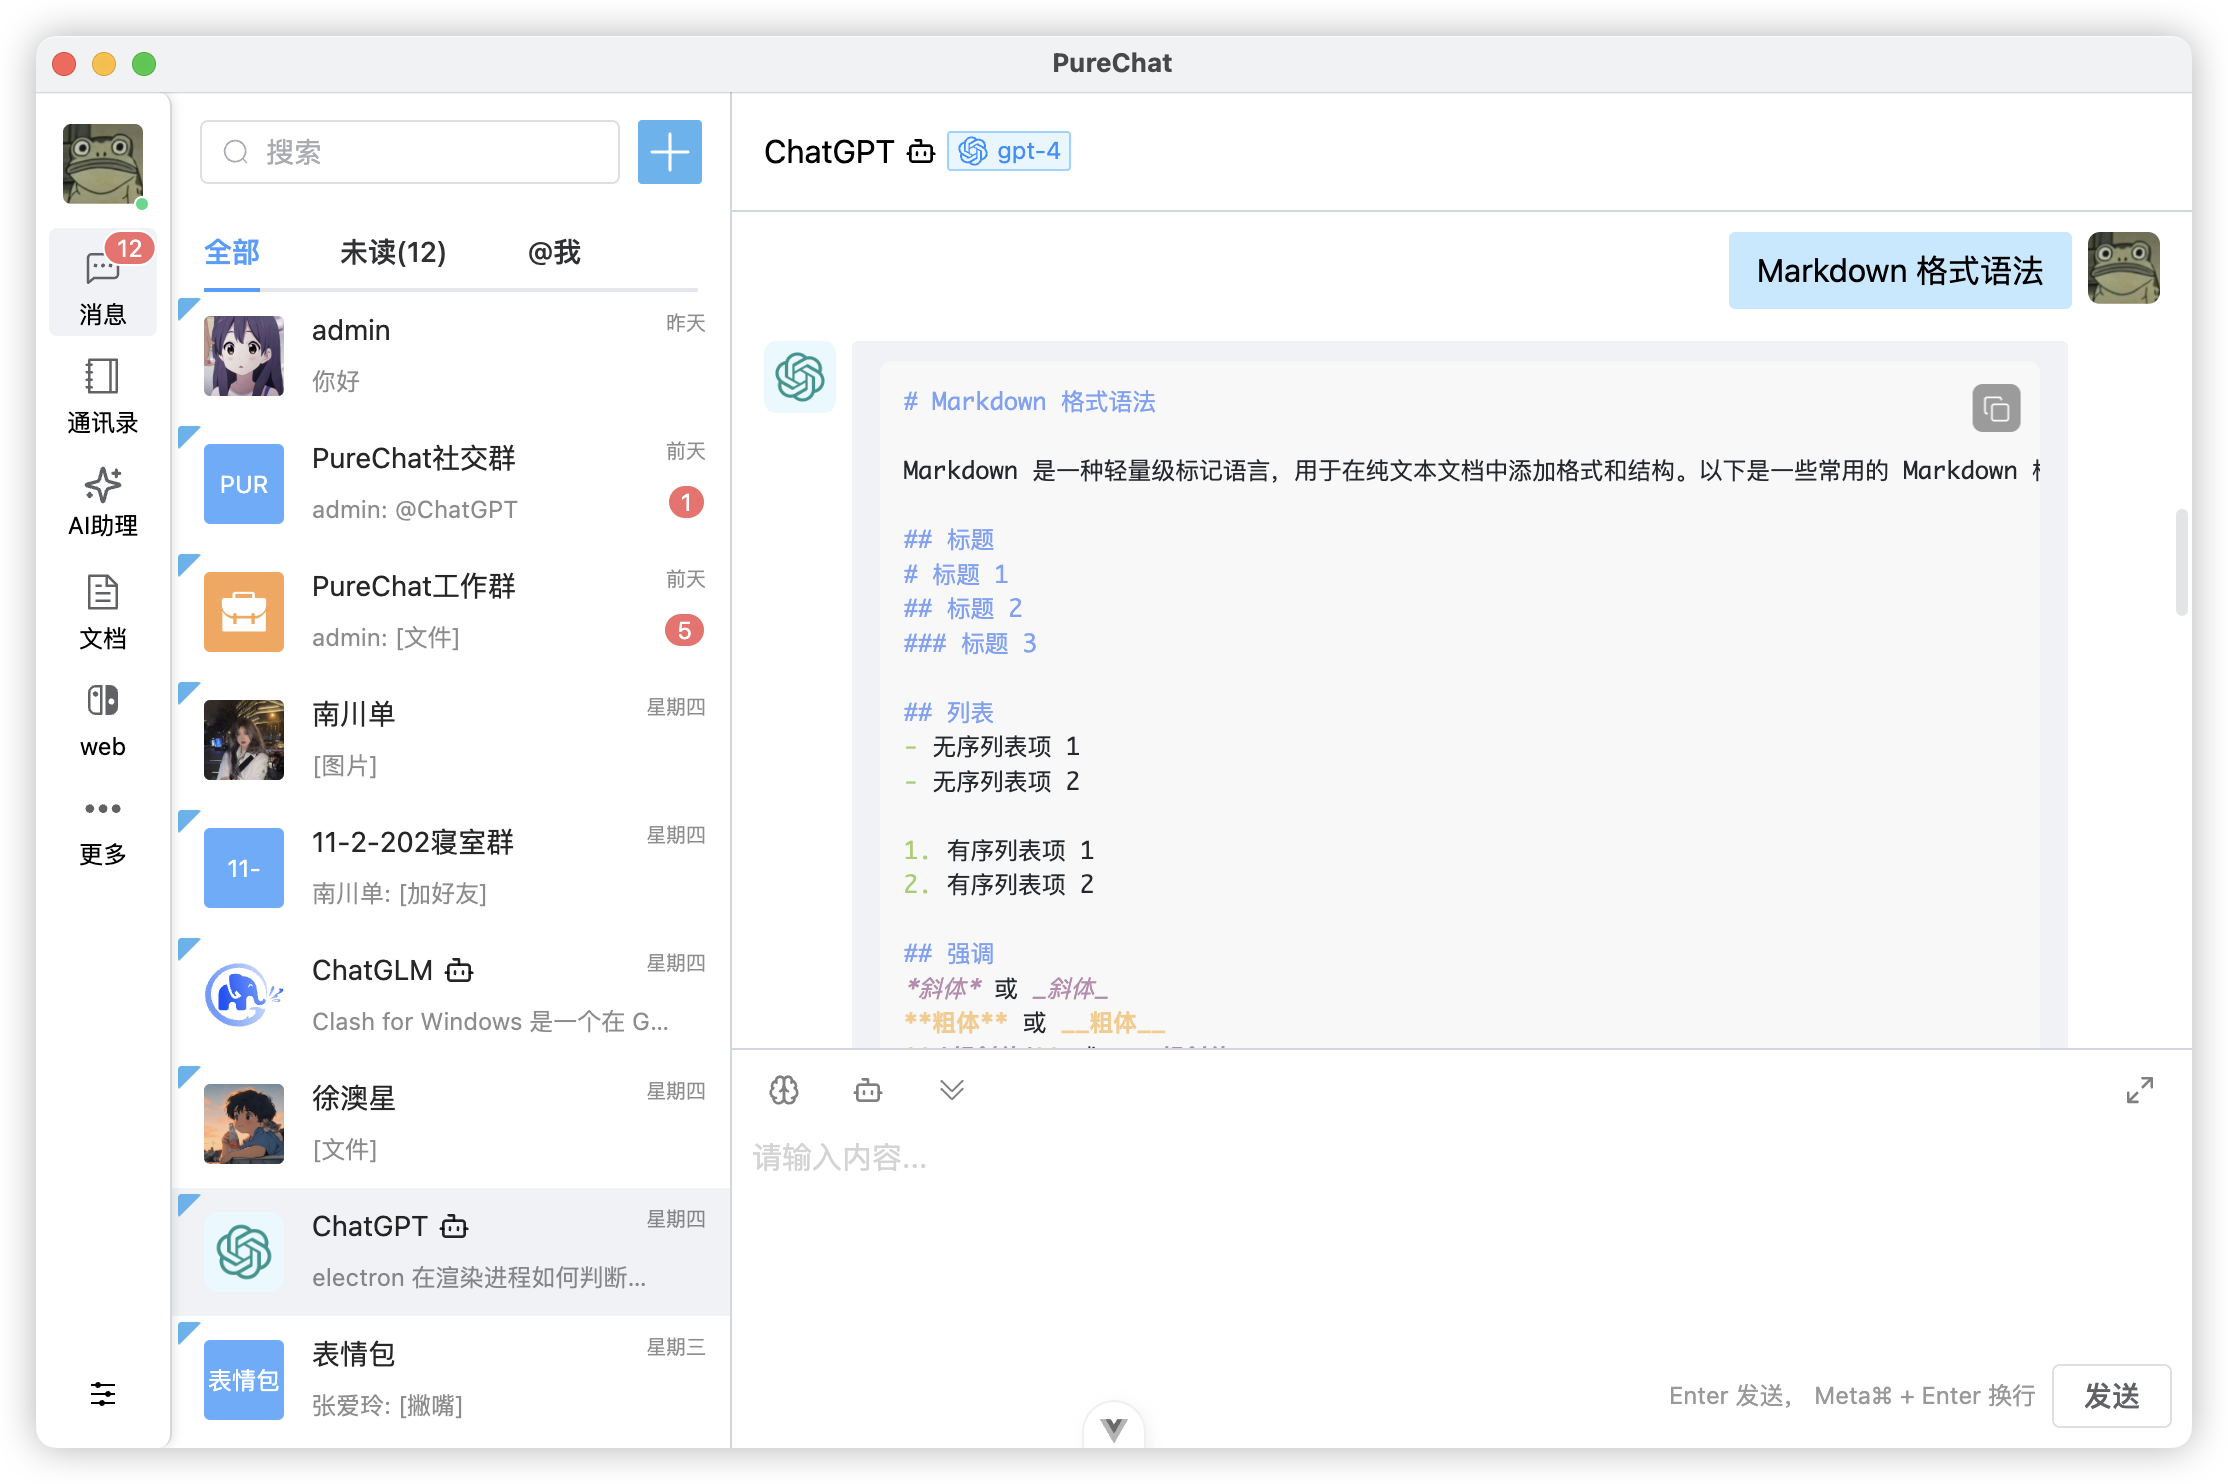Screen dimensions: 2228x1484
Task: Open the admin conversation
Action: [452, 356]
